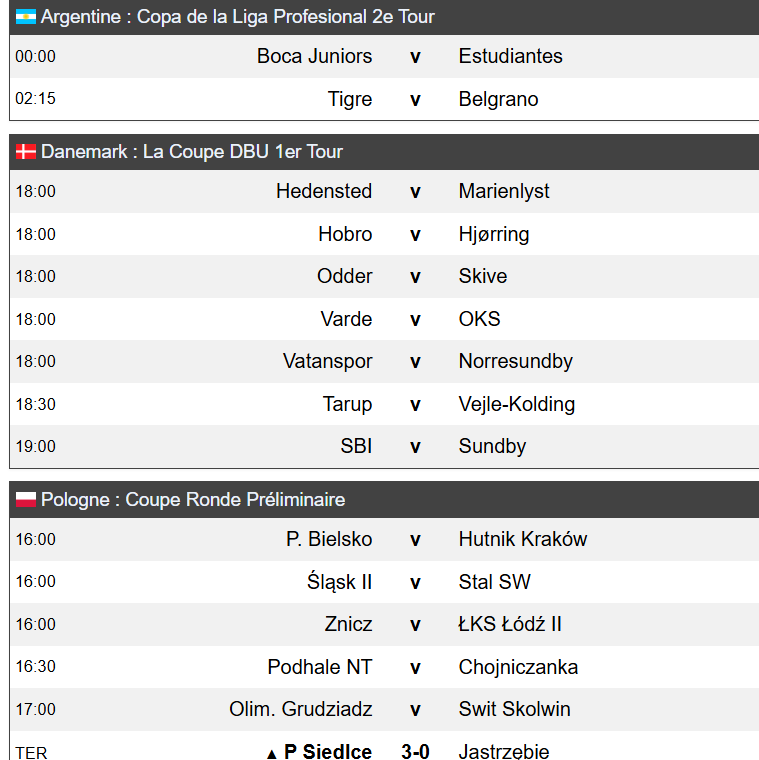Click the Hutnik Kraków team name

click(522, 539)
